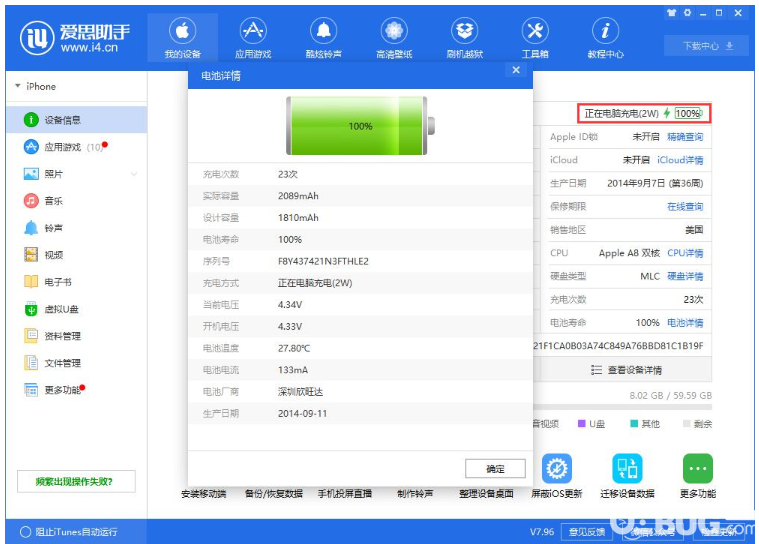This screenshot has height=544, width=759.
Task: Click the 意见反馈 button in status bar
Action: (x=587, y=532)
